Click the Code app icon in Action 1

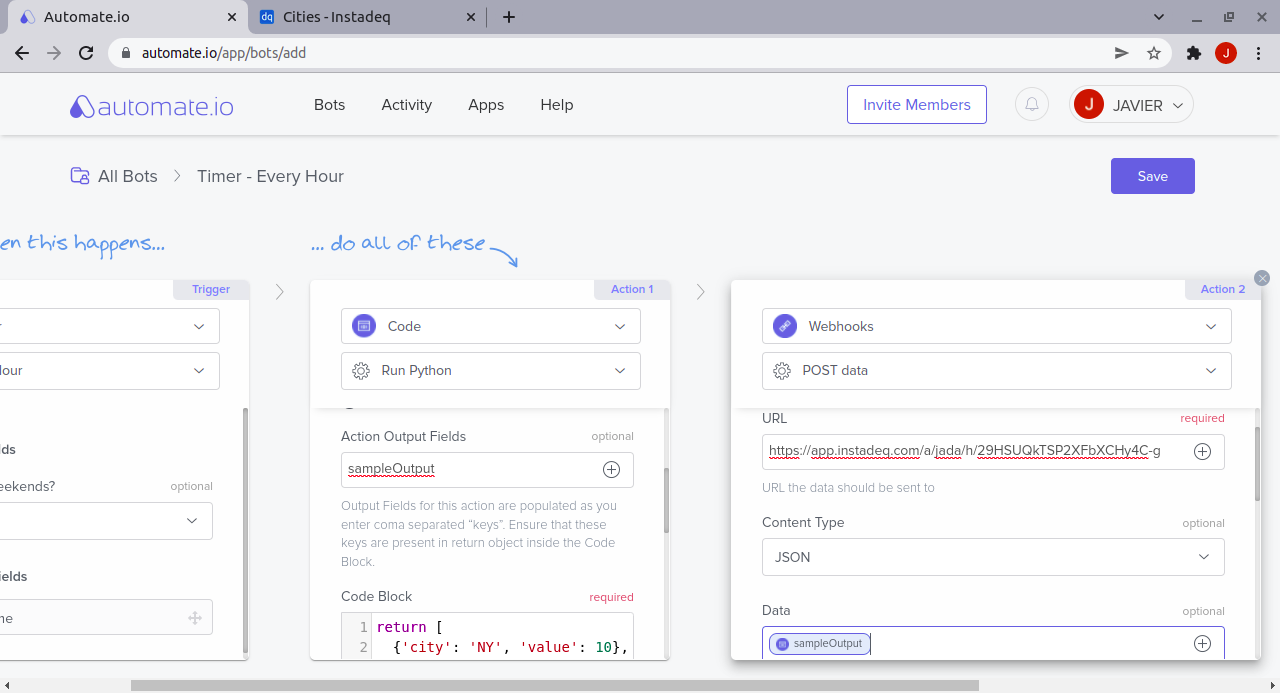click(365, 326)
